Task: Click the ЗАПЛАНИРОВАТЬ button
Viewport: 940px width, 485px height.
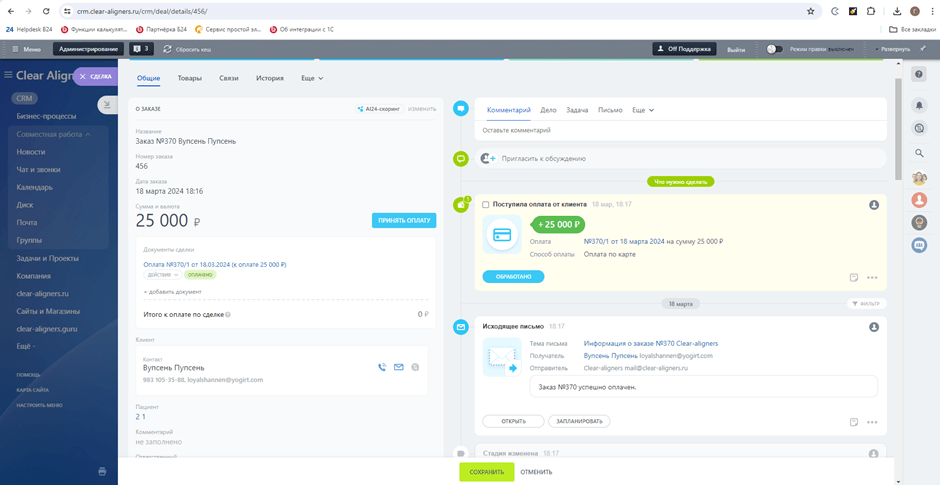Action: click(579, 421)
